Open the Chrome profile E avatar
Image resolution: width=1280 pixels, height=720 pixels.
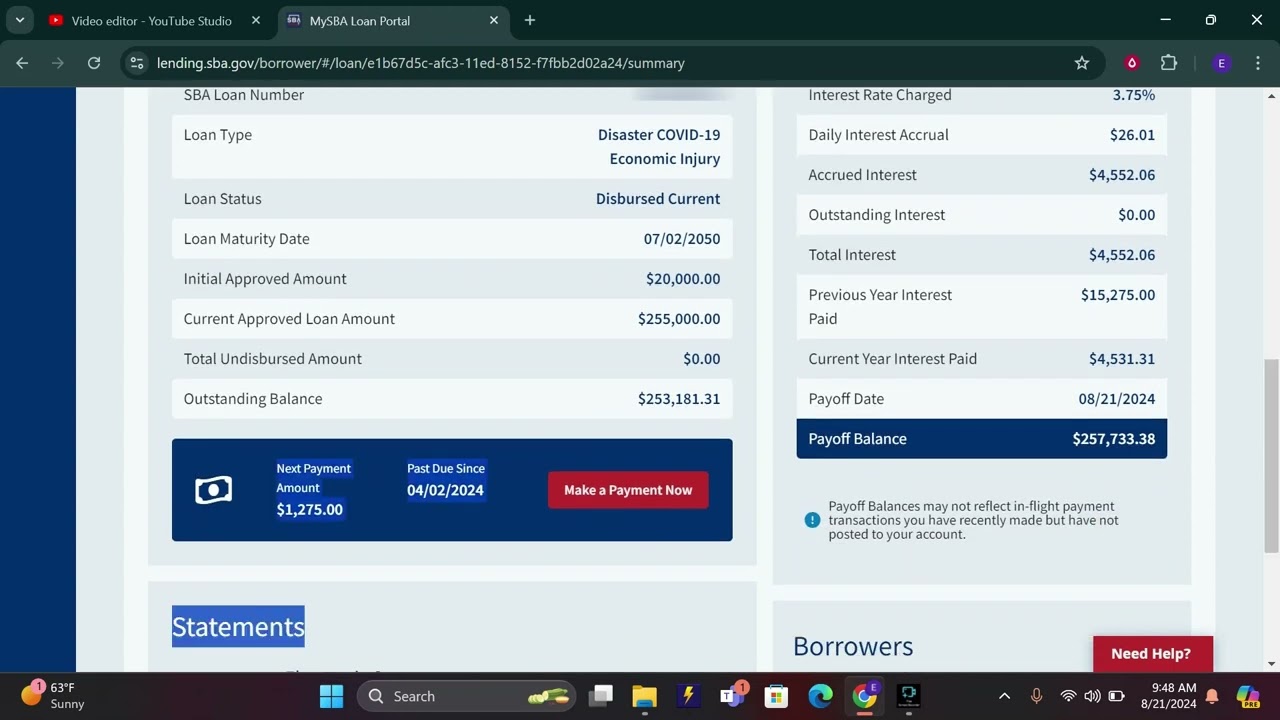click(1221, 63)
